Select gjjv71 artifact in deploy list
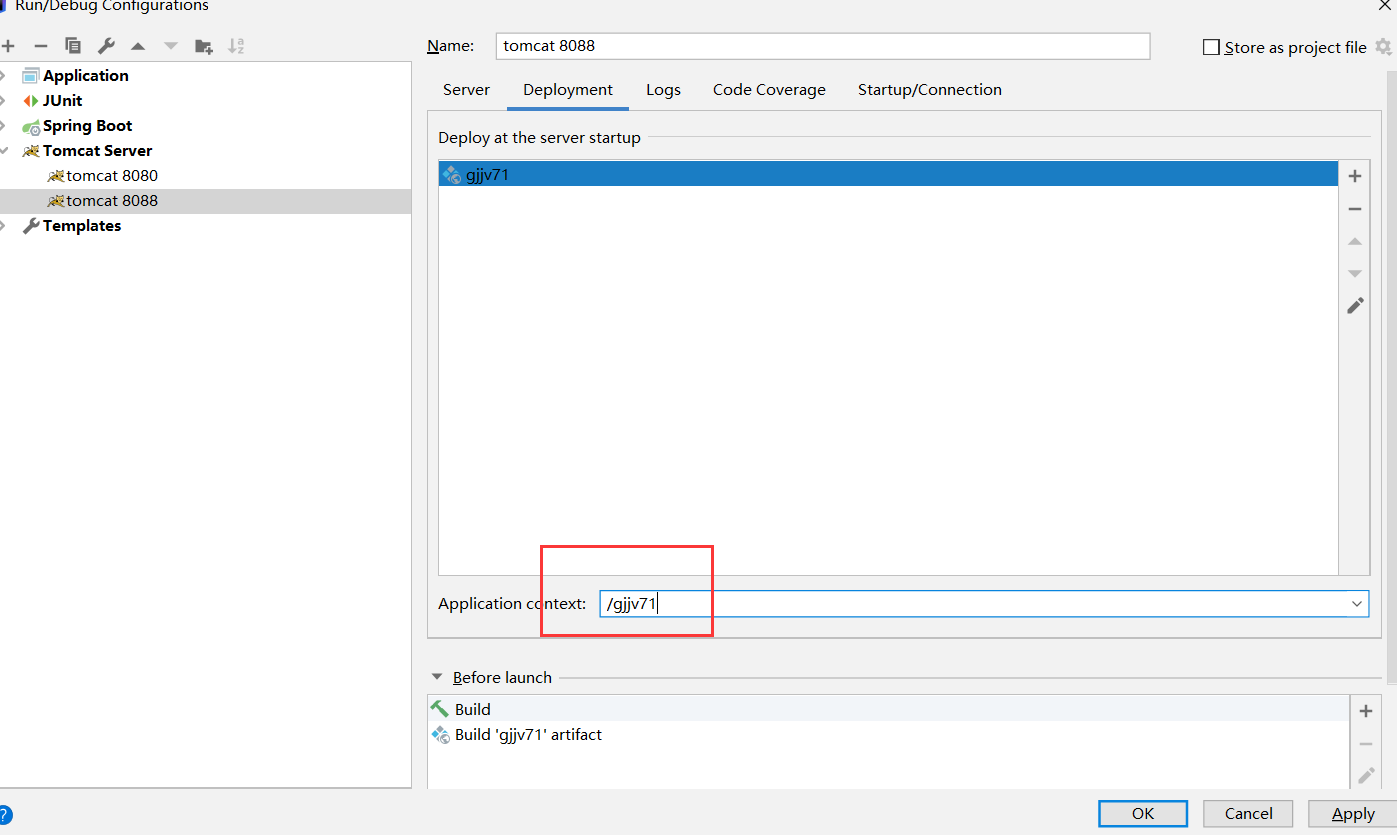The width and height of the screenshot is (1397, 835). click(888, 175)
